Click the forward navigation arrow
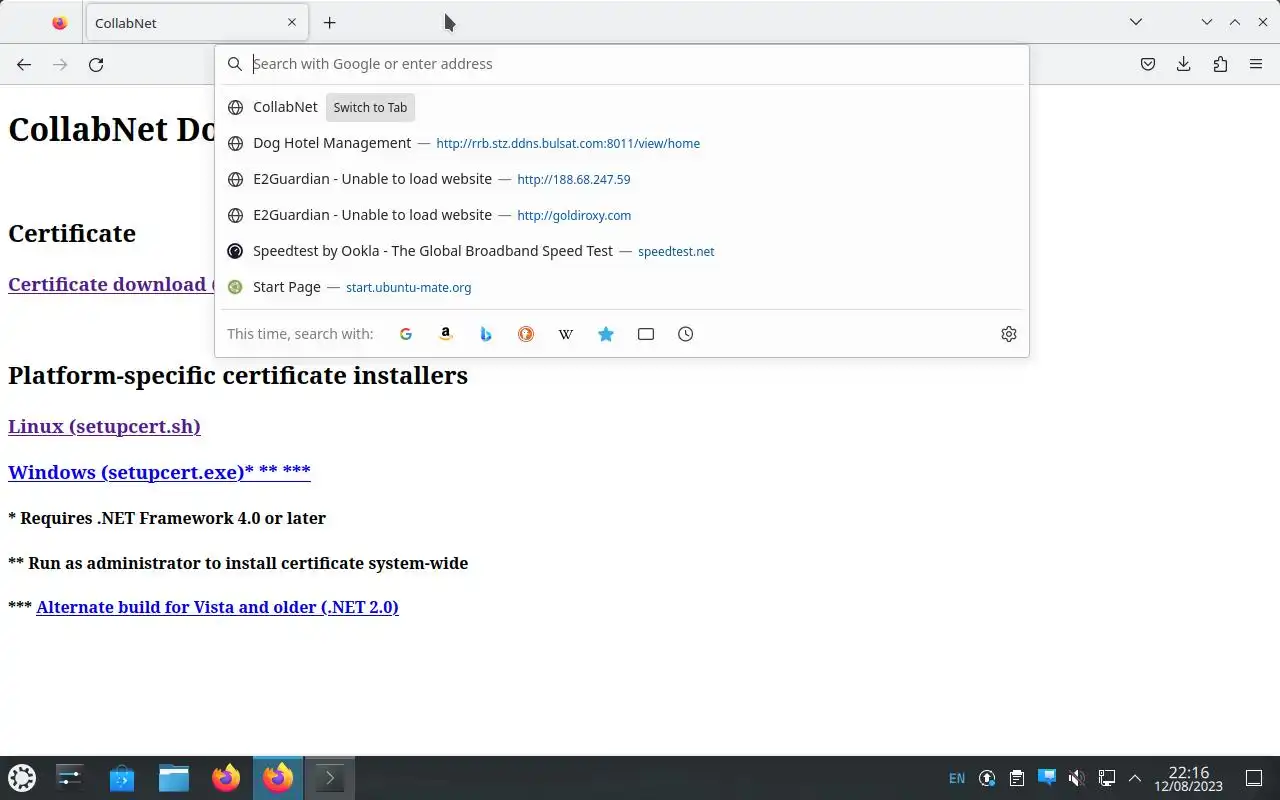The height and width of the screenshot is (800, 1280). [x=60, y=64]
